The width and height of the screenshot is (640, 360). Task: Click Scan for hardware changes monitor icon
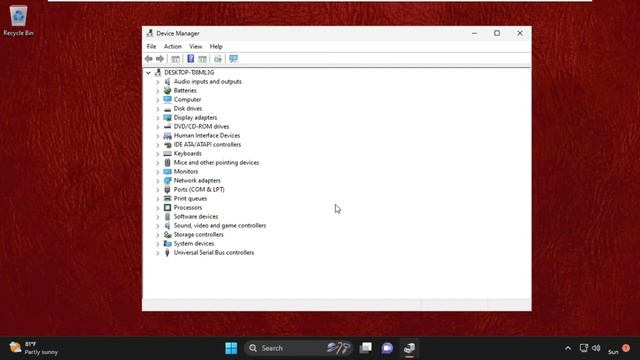coord(233,59)
